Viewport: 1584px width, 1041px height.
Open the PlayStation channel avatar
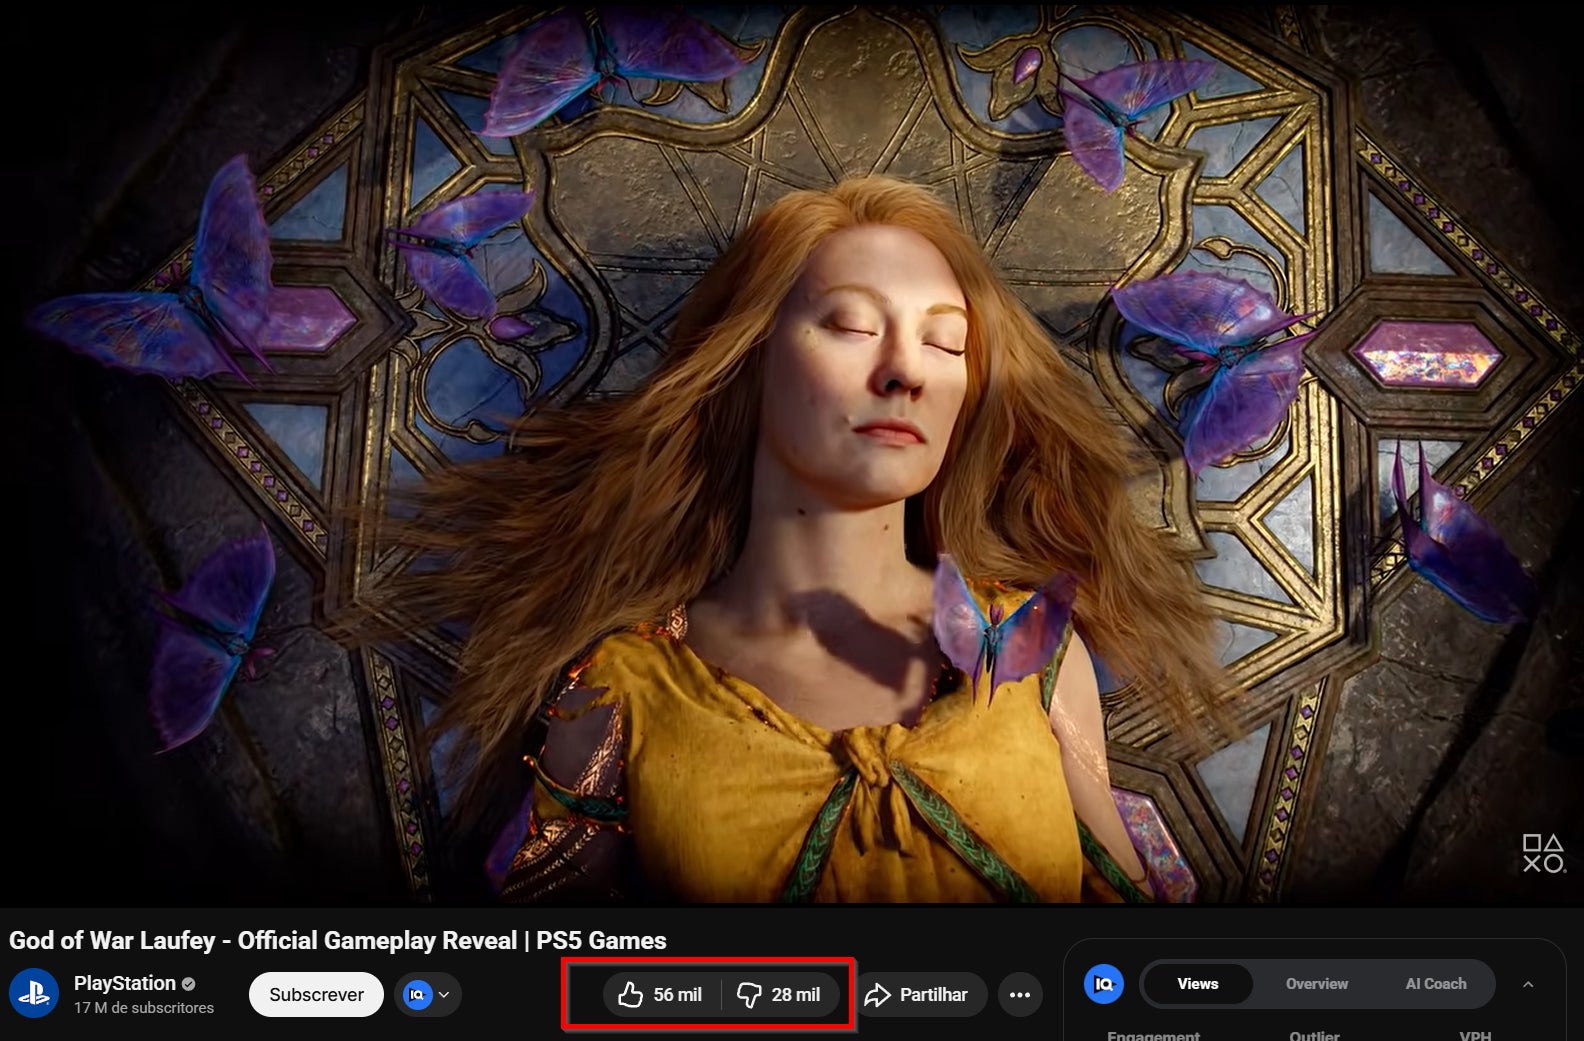34,994
